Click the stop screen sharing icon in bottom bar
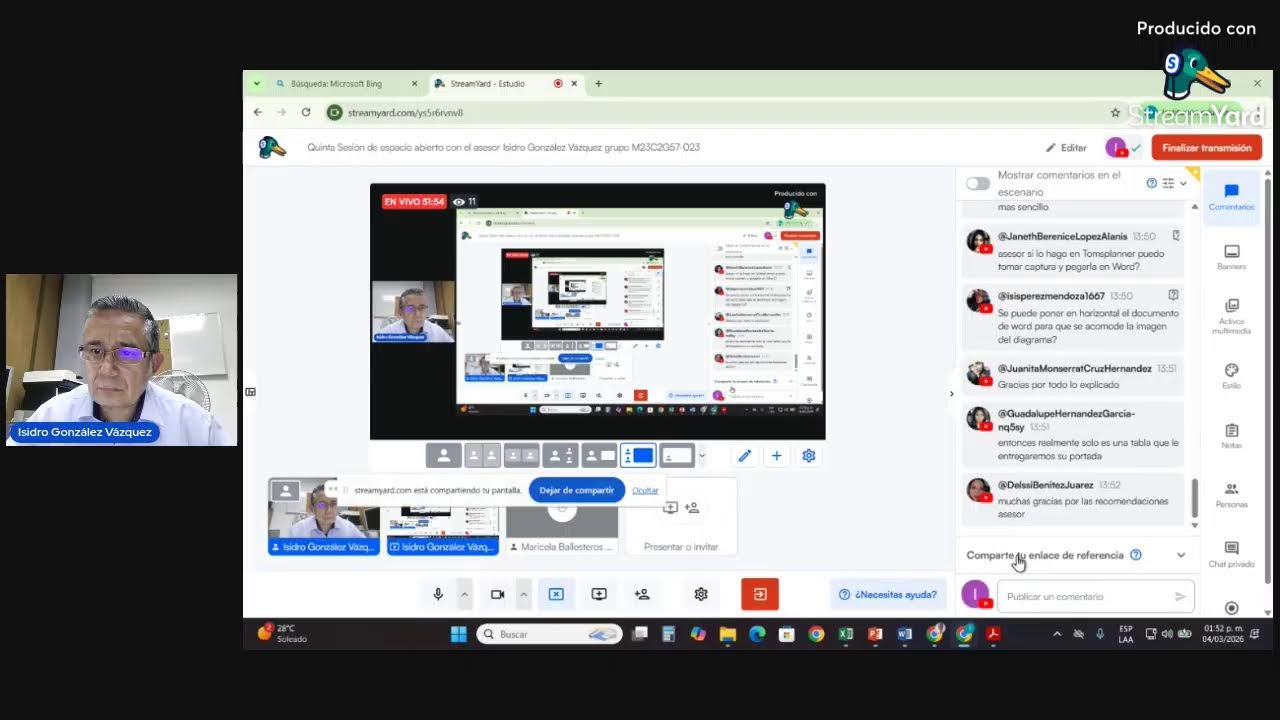 coord(556,594)
